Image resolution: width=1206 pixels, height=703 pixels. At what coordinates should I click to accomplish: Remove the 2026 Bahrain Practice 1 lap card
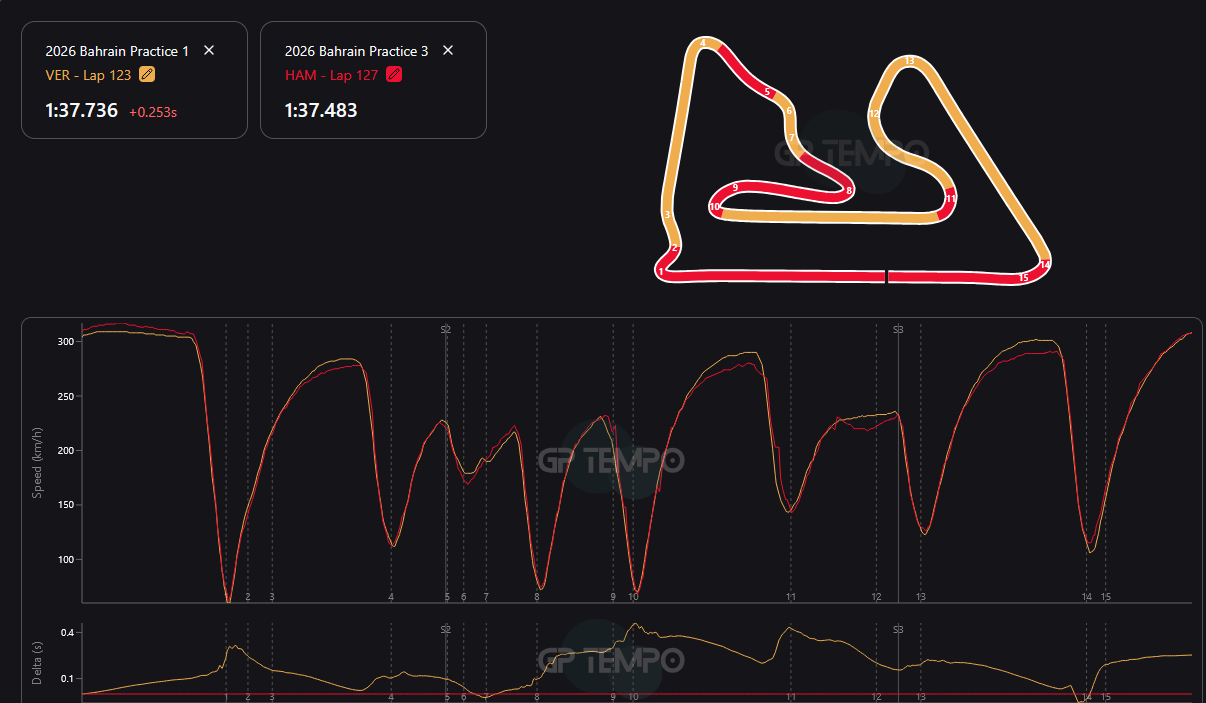click(x=209, y=50)
